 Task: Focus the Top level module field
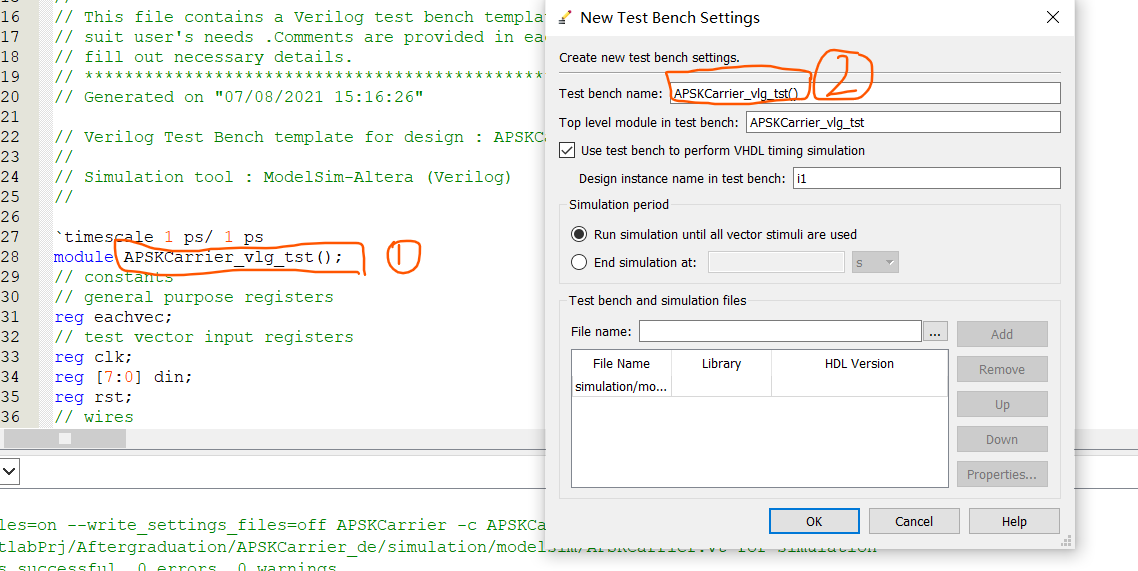(x=902, y=122)
